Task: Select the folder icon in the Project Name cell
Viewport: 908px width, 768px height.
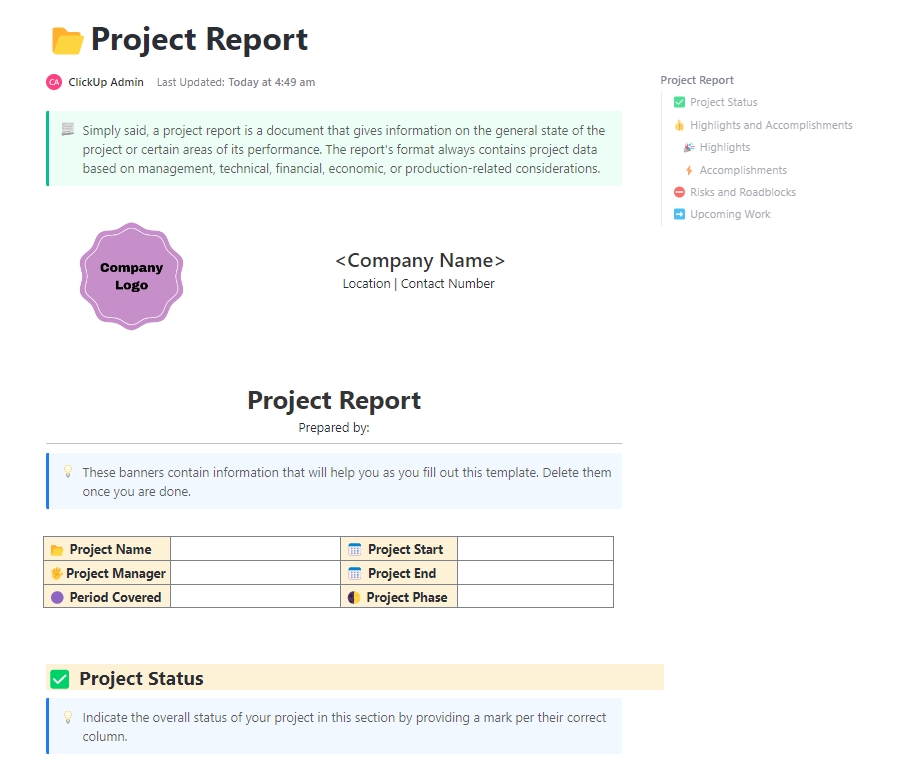Action: pyautogui.click(x=58, y=549)
